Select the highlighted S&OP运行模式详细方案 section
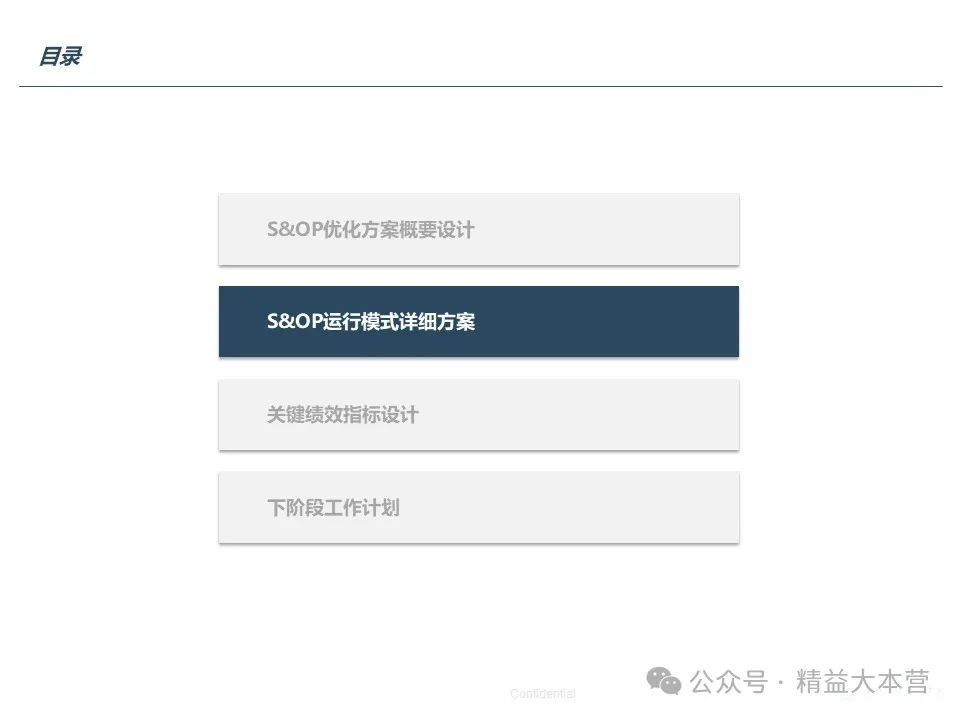The height and width of the screenshot is (720, 960). tap(479, 321)
